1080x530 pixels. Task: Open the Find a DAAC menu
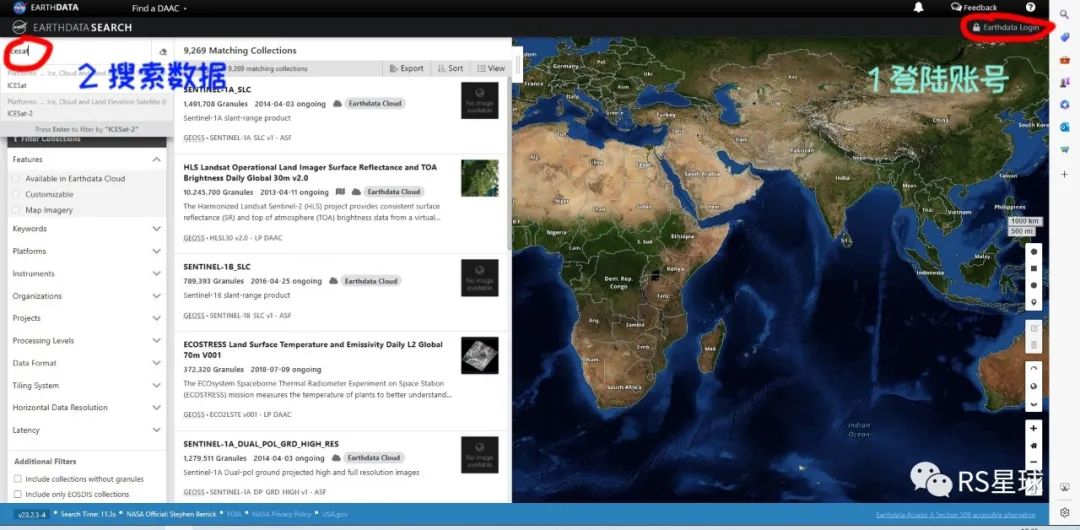click(159, 8)
